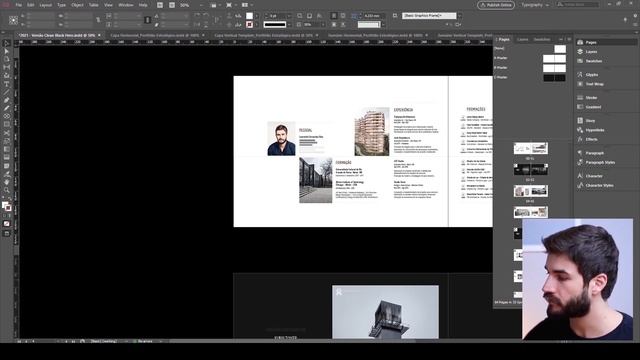Select the Gap tool

pos(6,68)
